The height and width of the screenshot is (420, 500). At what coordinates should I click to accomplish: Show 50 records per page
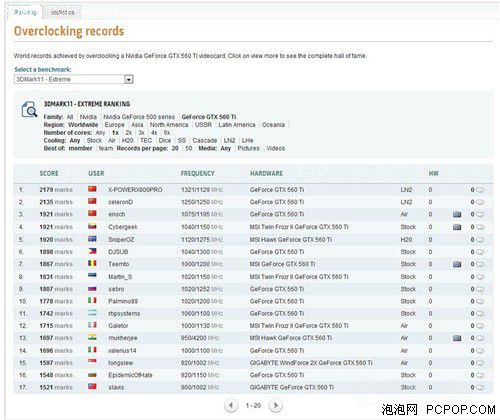pos(189,148)
